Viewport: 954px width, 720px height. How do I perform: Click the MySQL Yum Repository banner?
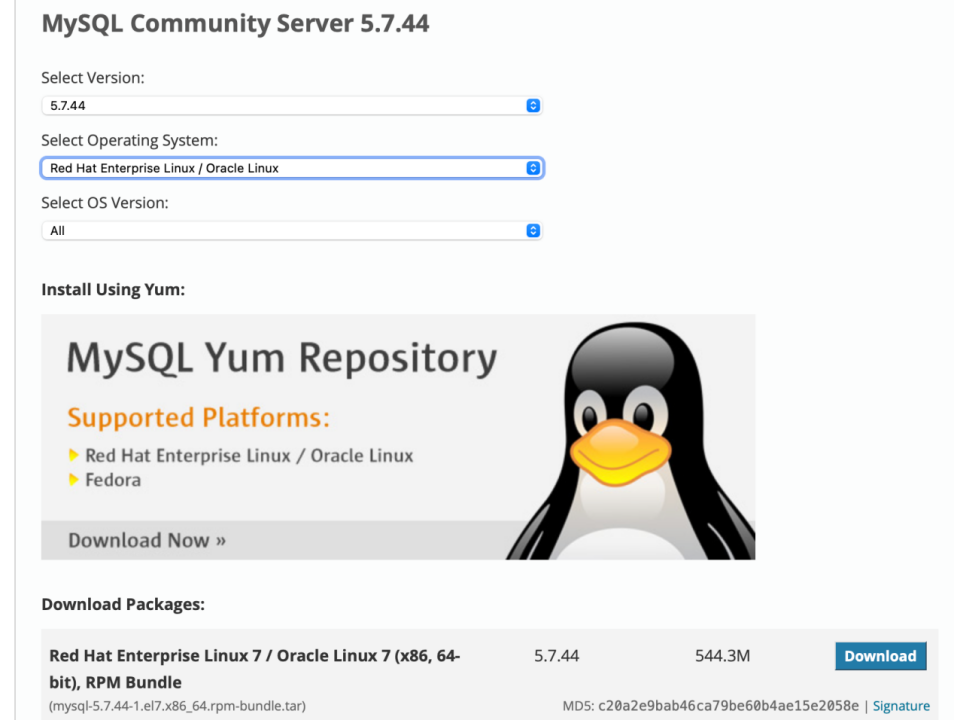(x=398, y=437)
